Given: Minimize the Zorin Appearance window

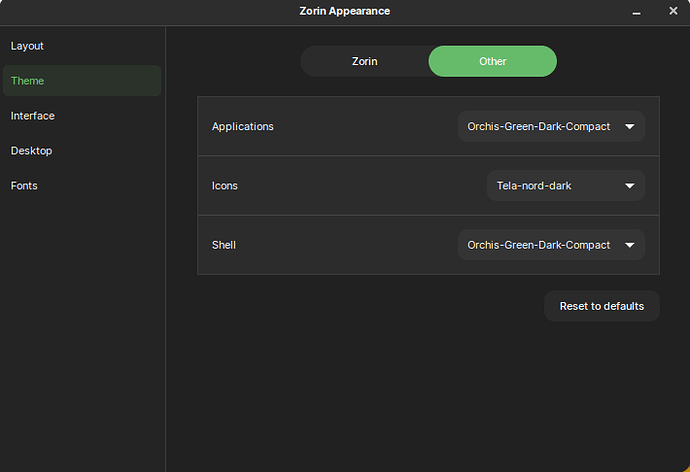Looking at the screenshot, I should [636, 11].
